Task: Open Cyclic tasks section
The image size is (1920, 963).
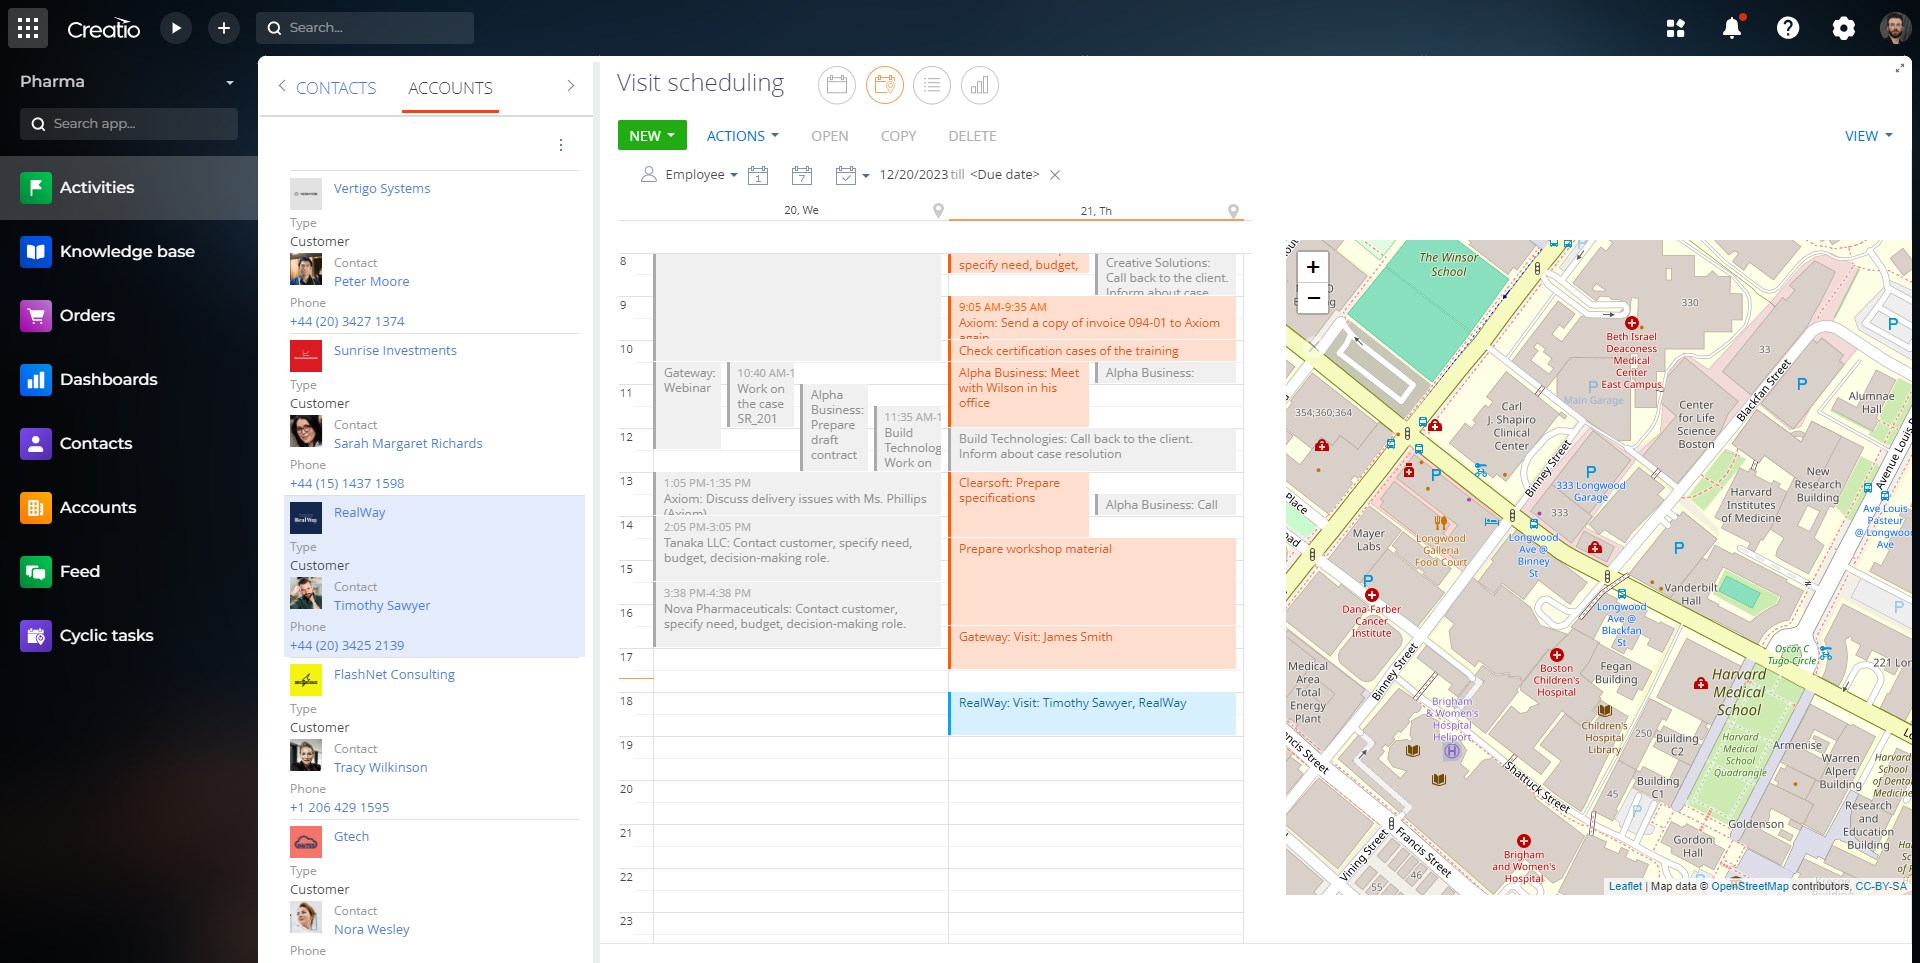Action: click(x=129, y=636)
